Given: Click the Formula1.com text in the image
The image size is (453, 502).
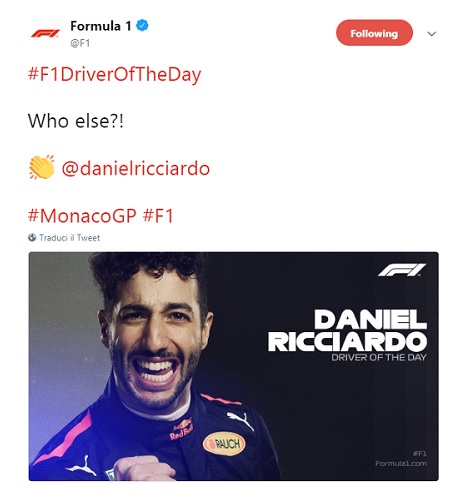Looking at the screenshot, I should (401, 463).
